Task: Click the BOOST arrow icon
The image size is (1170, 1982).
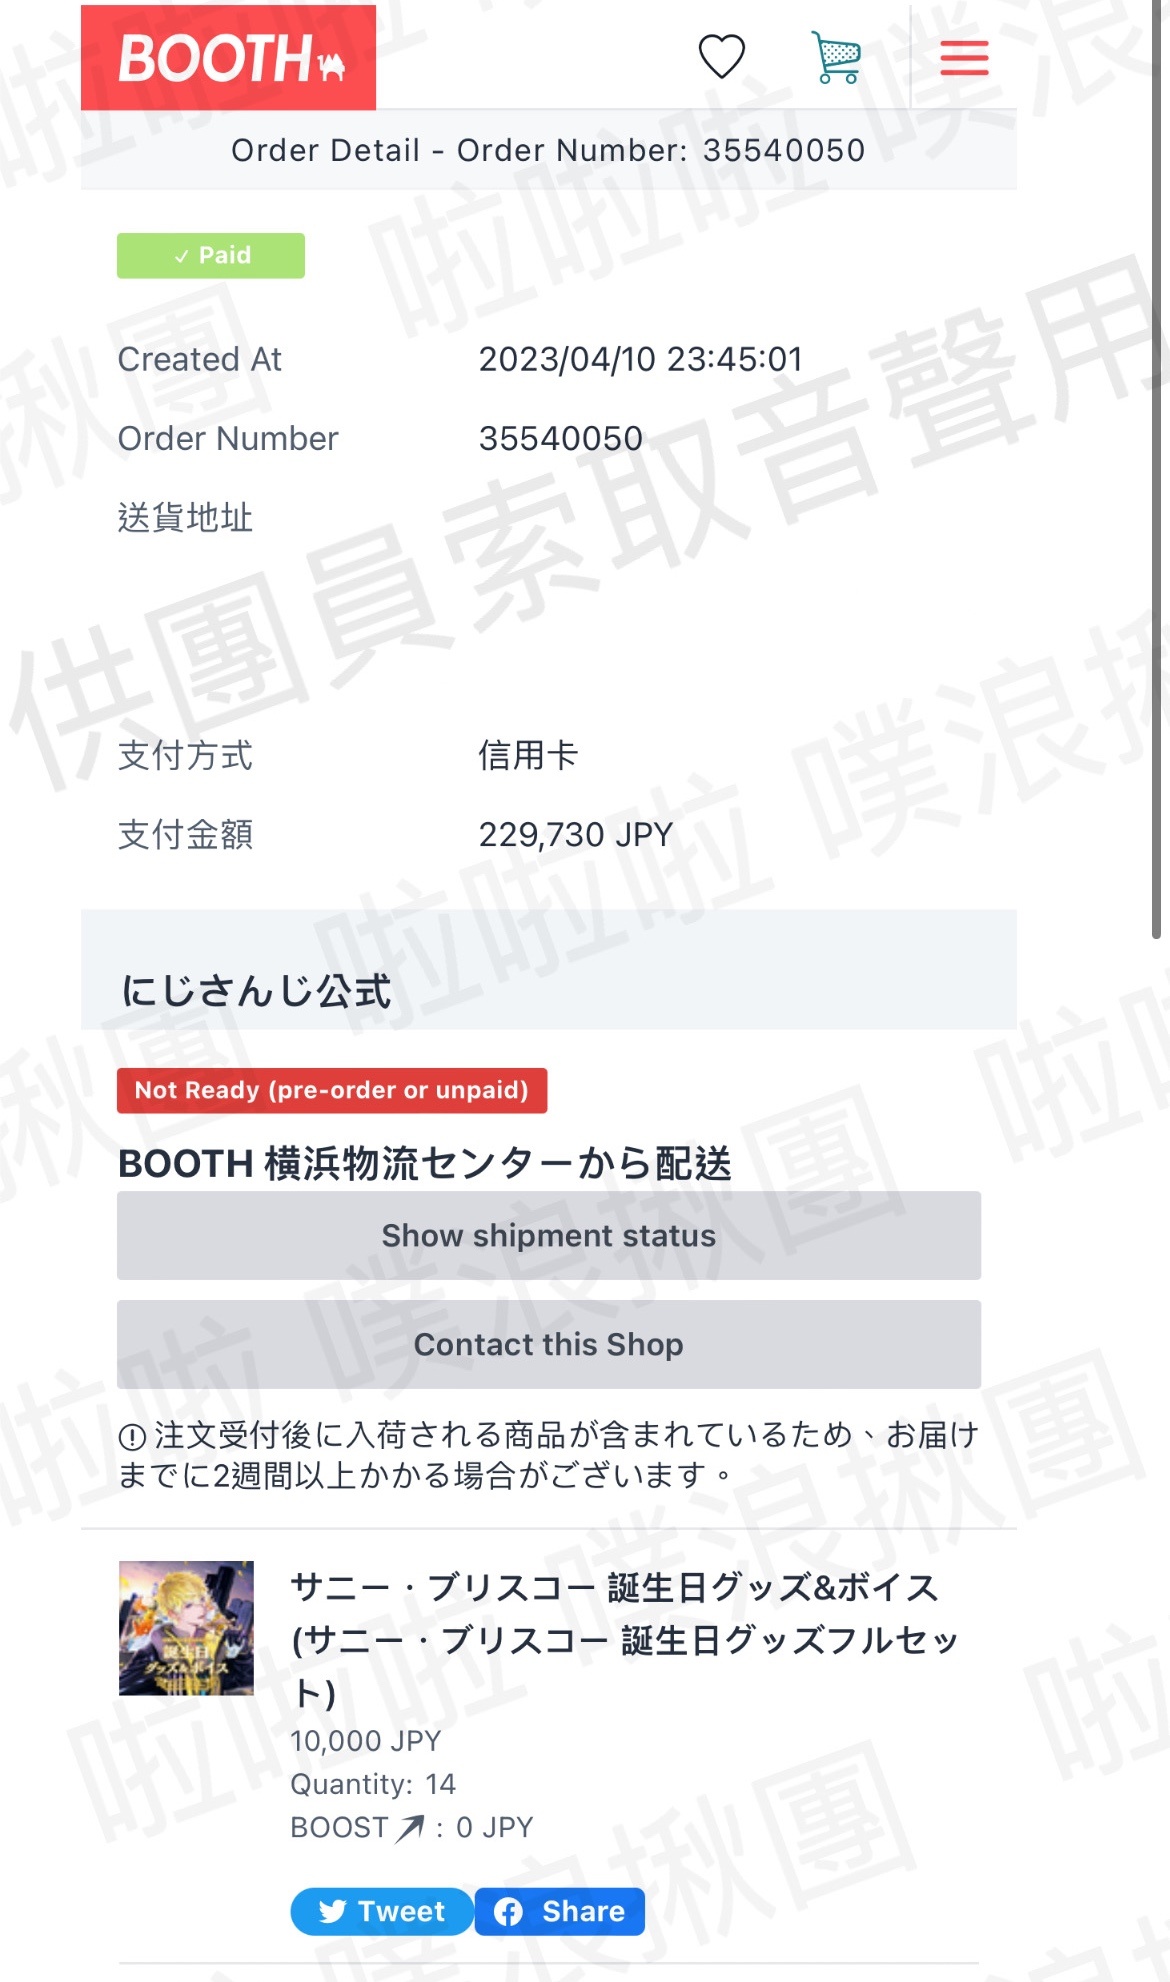Action: (410, 1828)
